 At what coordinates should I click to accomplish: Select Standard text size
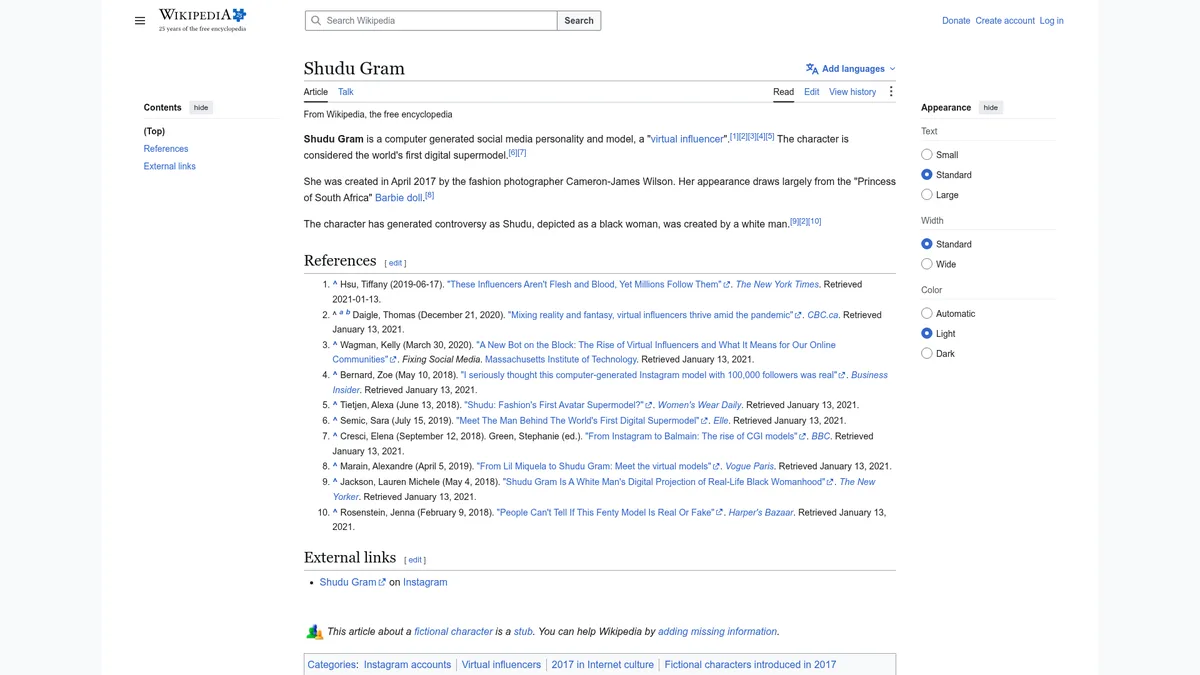coord(927,175)
